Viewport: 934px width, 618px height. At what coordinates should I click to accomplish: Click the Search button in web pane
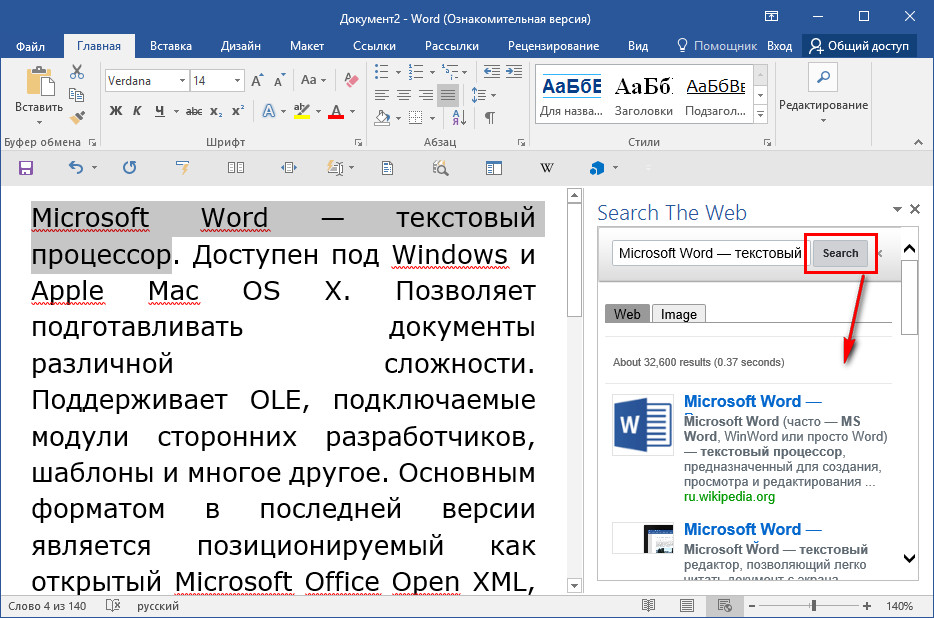(840, 253)
